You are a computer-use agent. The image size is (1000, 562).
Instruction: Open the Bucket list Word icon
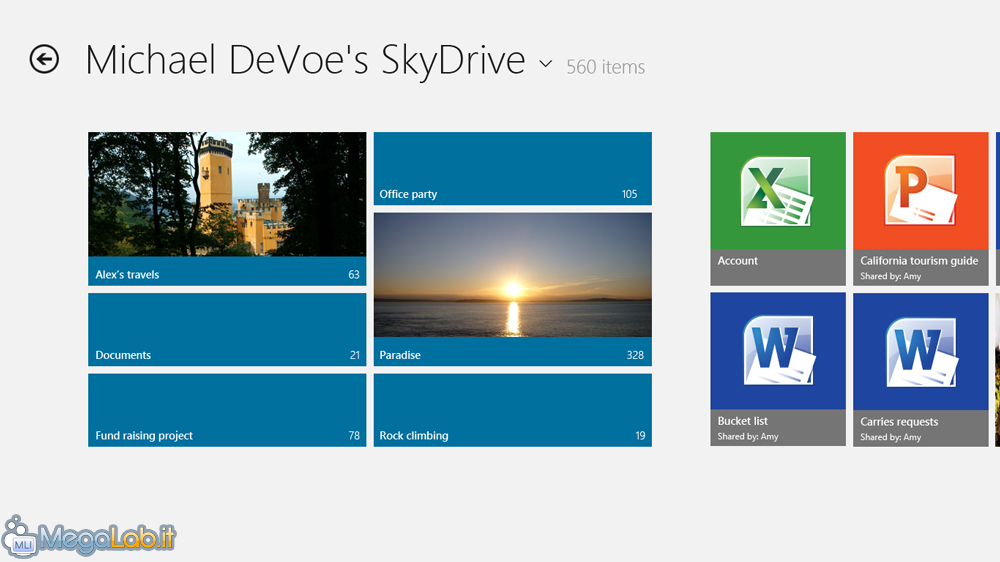(x=779, y=350)
